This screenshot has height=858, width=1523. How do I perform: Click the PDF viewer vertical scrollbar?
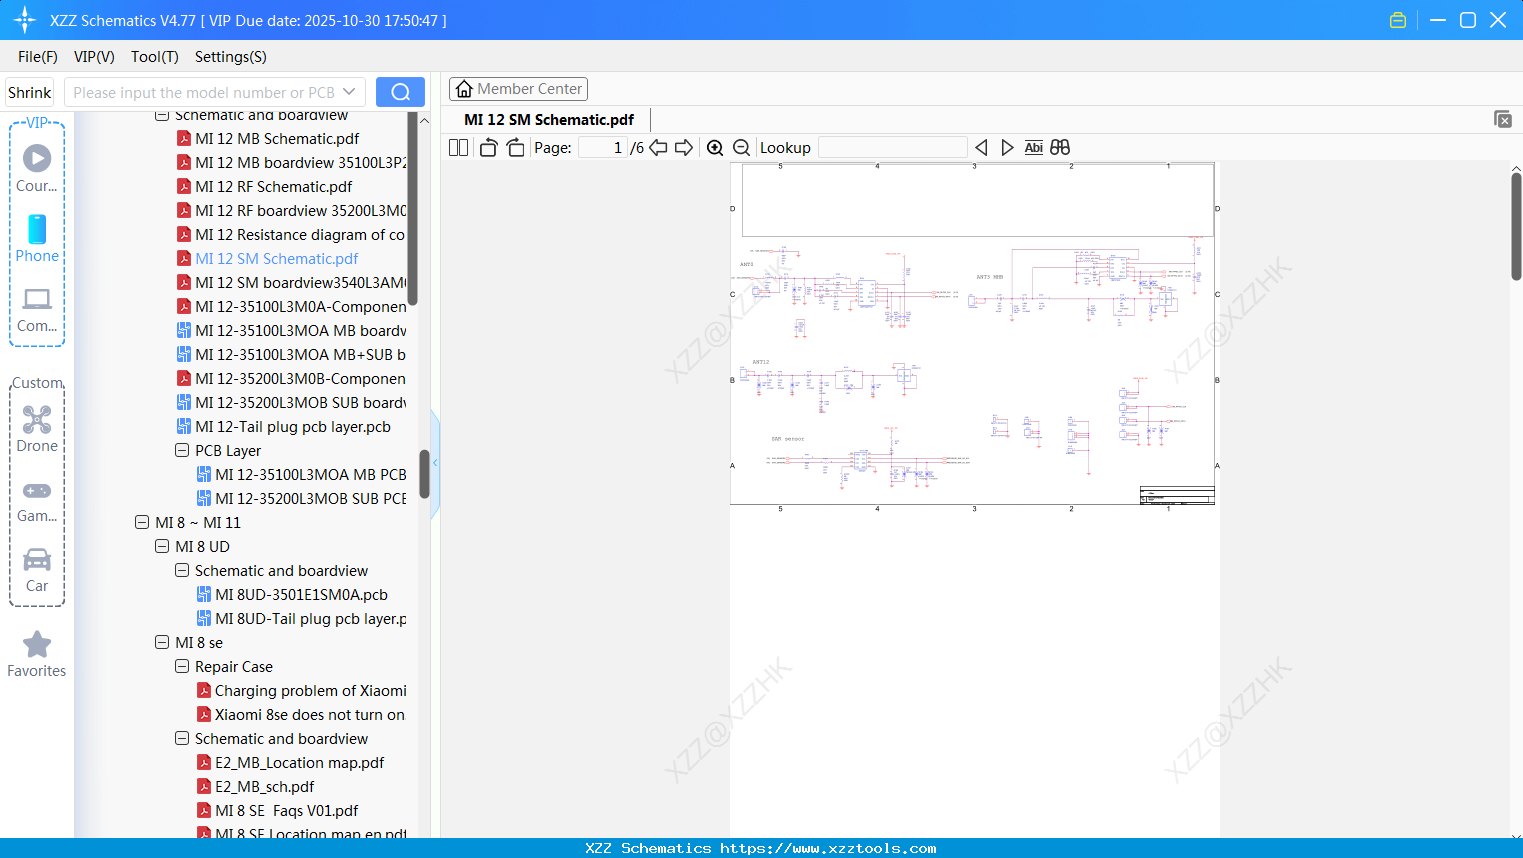(1516, 225)
